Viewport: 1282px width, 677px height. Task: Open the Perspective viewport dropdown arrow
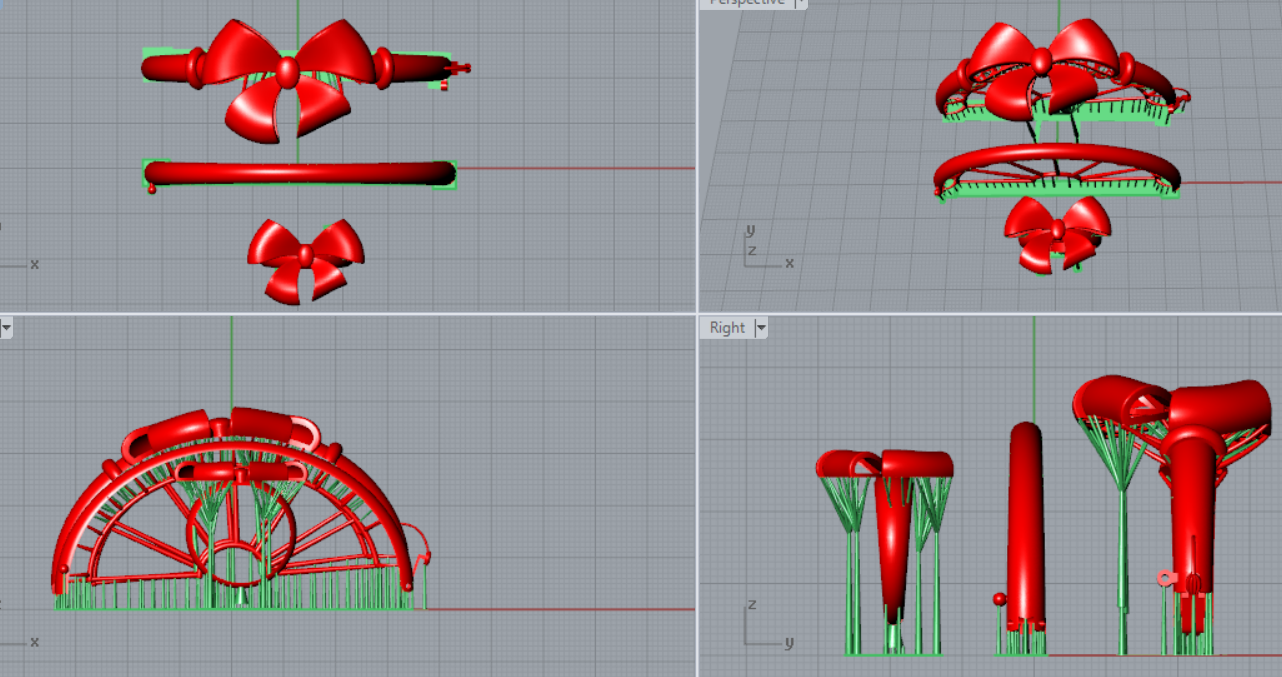[x=800, y=3]
